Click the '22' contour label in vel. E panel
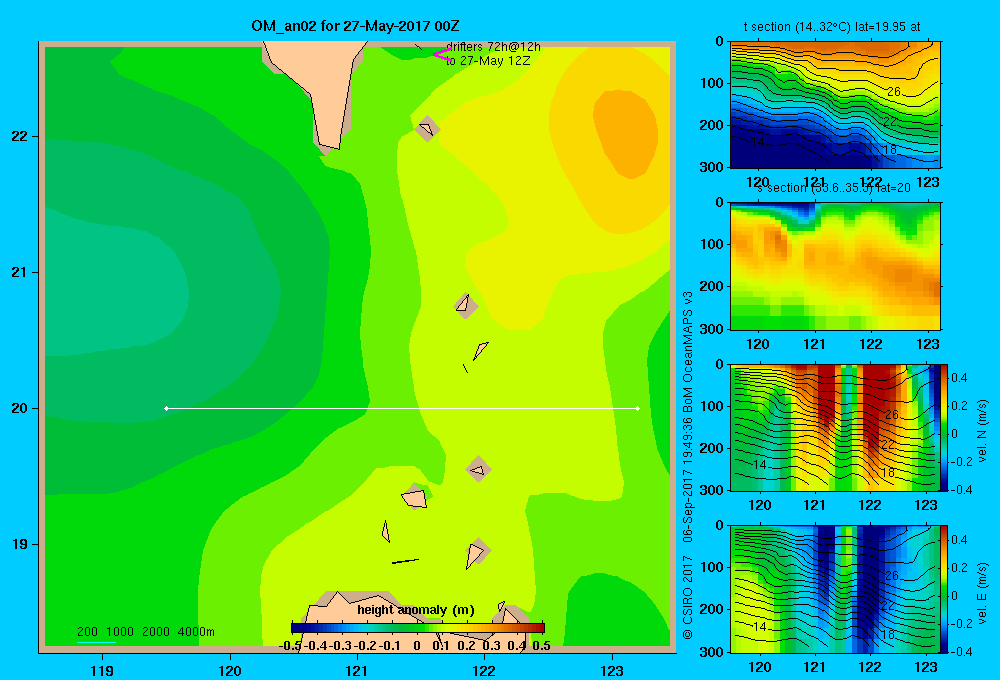Screen dimensions: 1000x680 click(887, 606)
